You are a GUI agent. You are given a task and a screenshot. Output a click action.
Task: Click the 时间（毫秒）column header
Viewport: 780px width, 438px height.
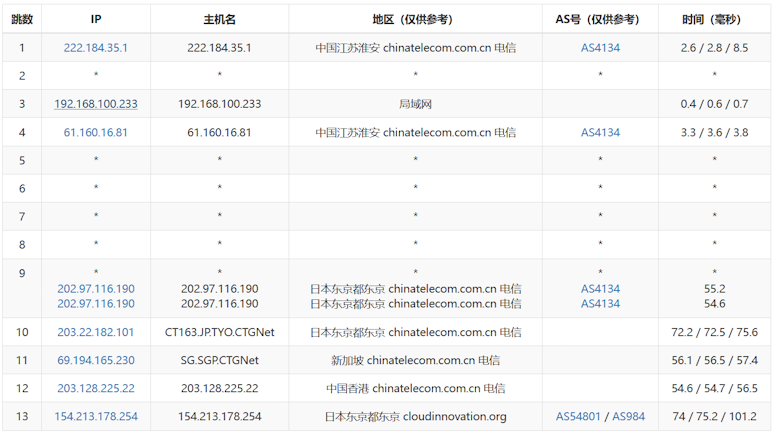click(714, 19)
